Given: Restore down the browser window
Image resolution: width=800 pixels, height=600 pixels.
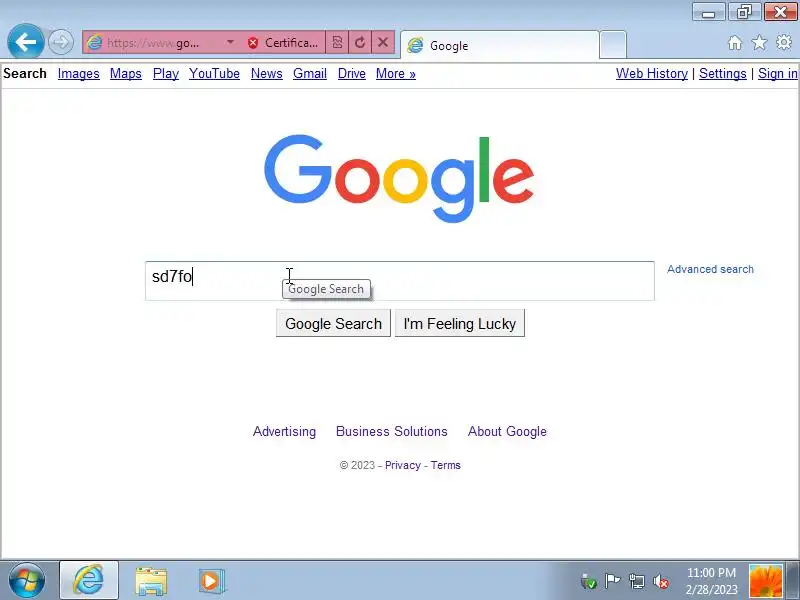Looking at the screenshot, I should [x=744, y=12].
